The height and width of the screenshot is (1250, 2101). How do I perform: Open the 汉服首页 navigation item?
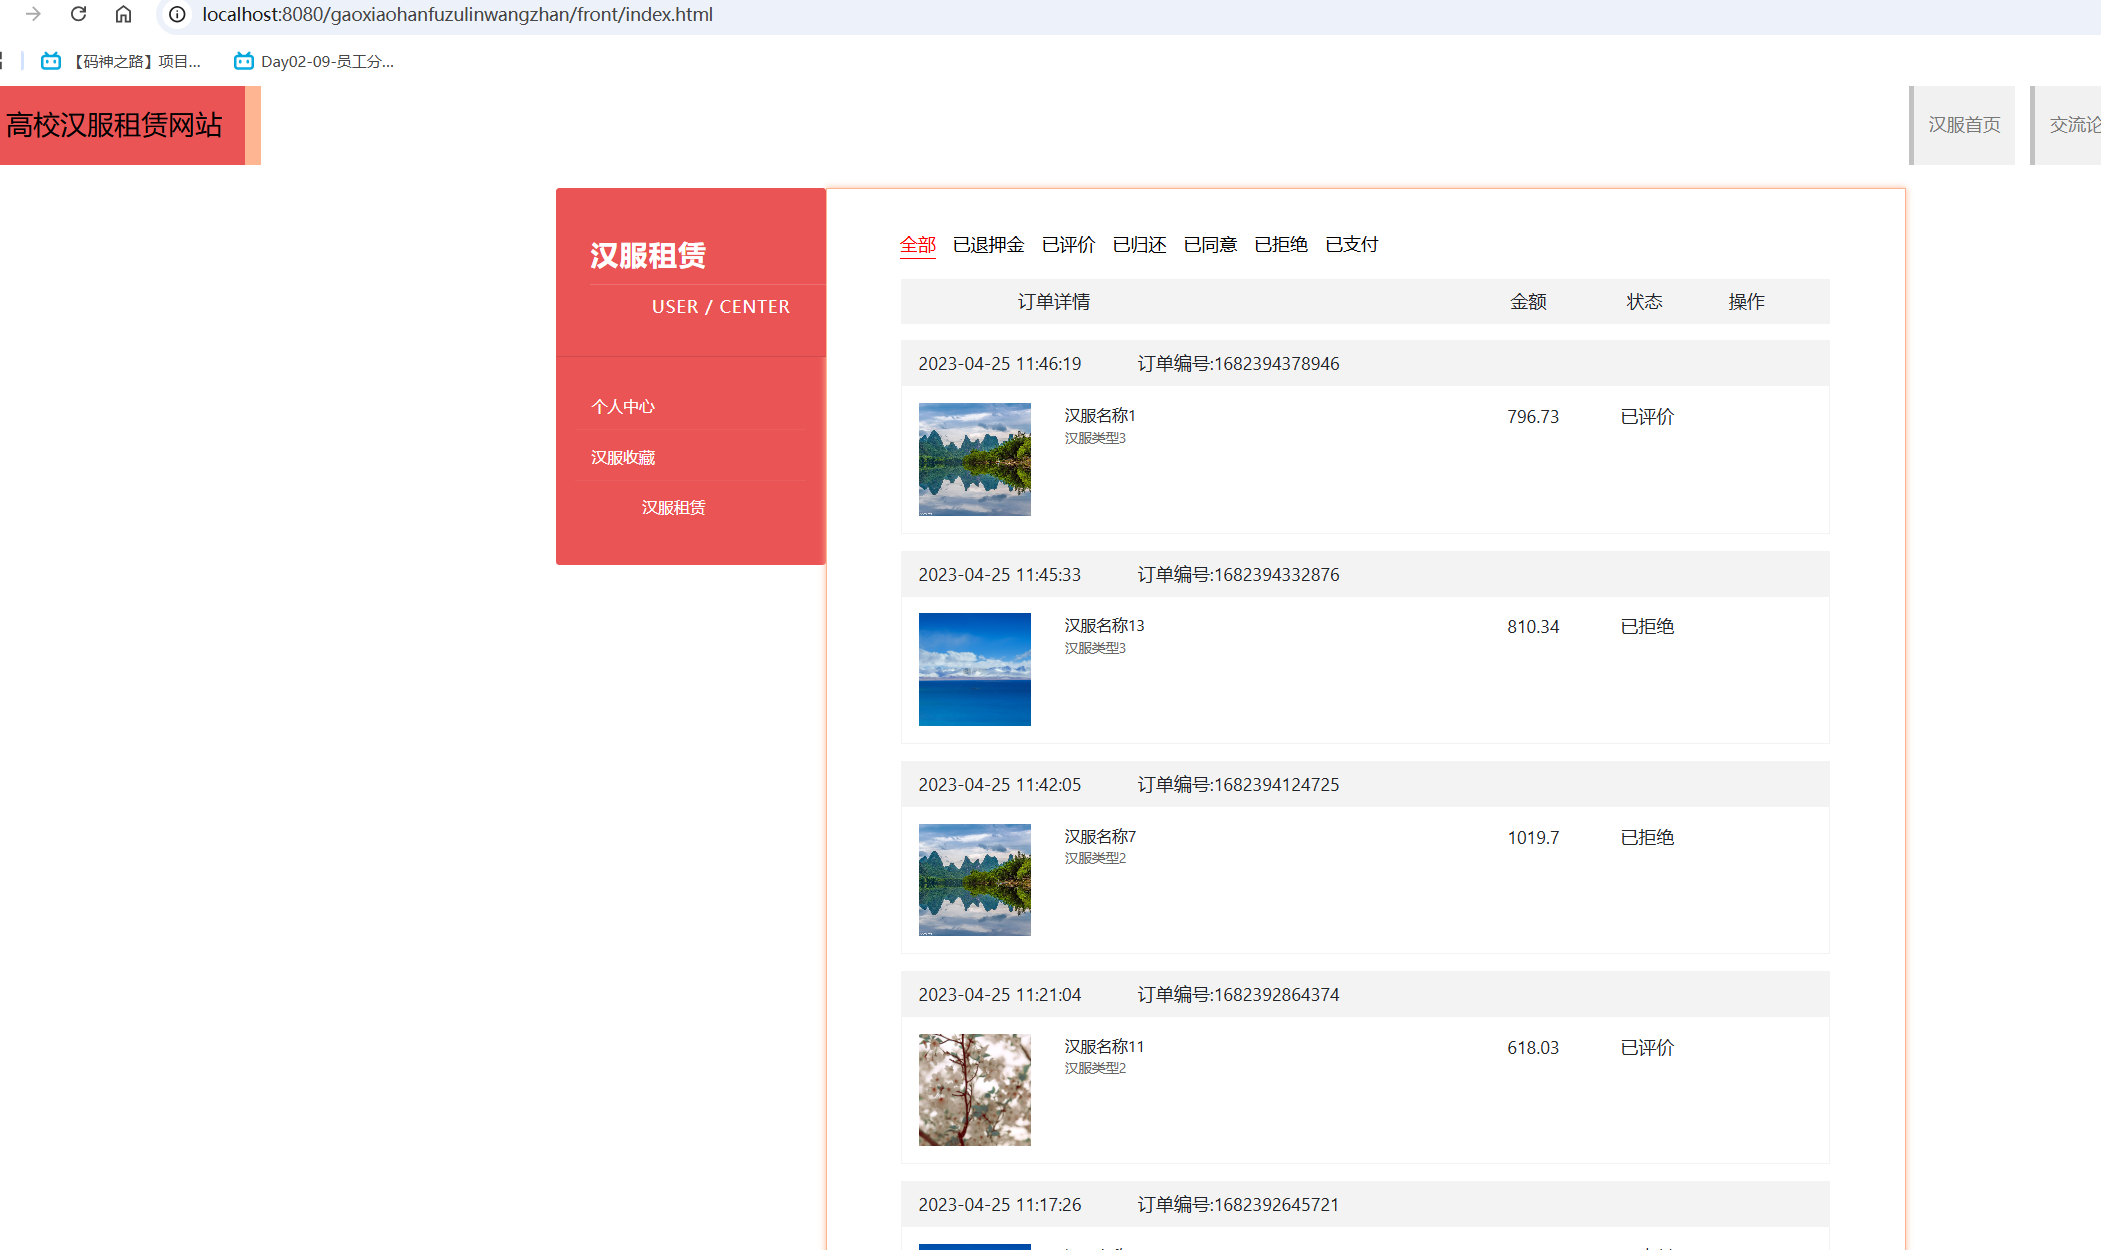pyautogui.click(x=1963, y=125)
